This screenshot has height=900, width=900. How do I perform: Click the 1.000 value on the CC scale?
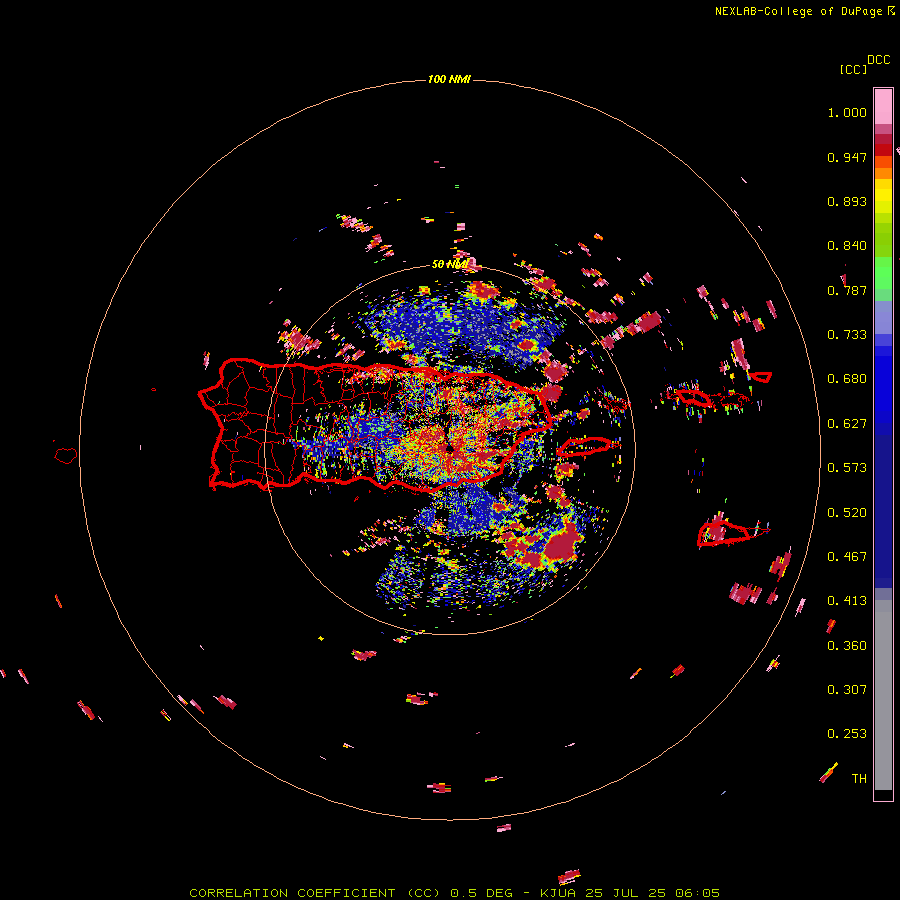847,112
